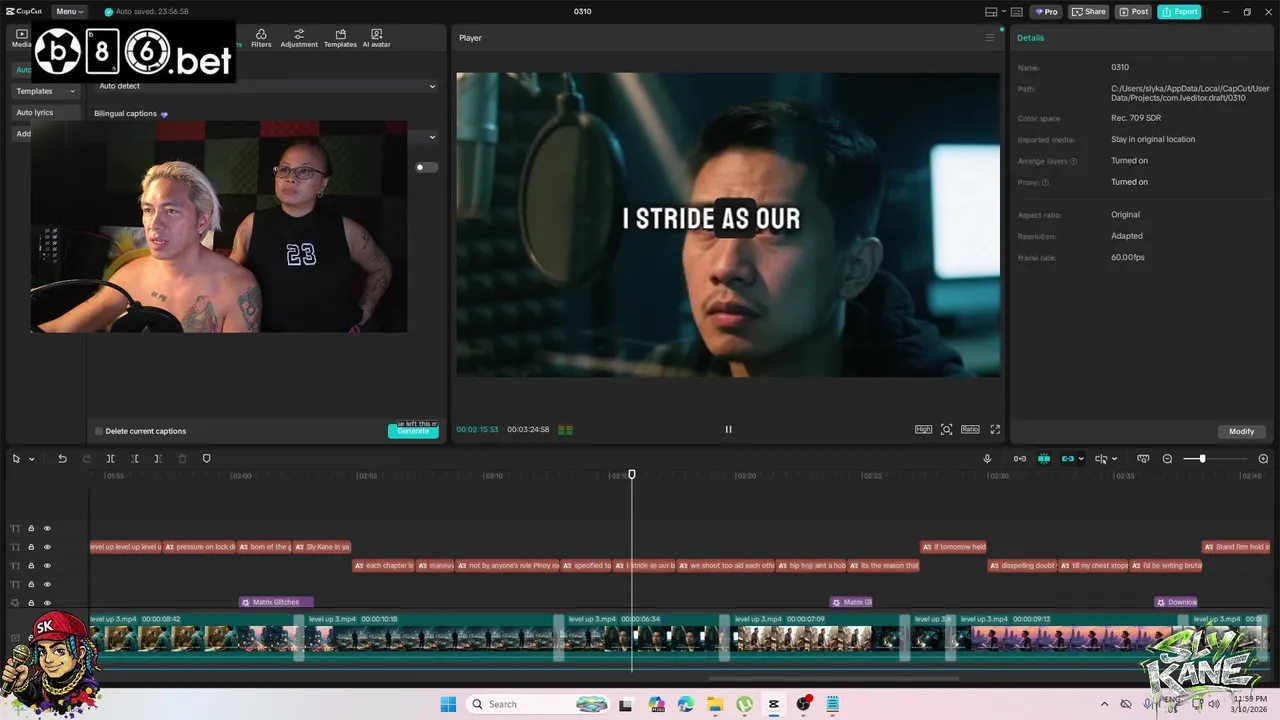The width and height of the screenshot is (1280, 720).
Task: Open the Ratio button in player
Action: (x=970, y=430)
